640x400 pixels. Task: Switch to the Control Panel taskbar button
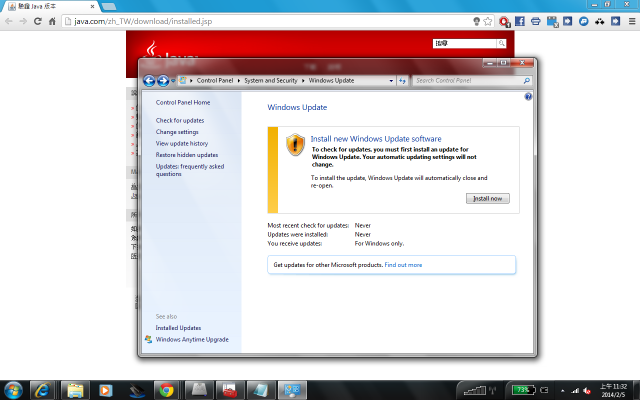pyautogui.click(x=292, y=390)
